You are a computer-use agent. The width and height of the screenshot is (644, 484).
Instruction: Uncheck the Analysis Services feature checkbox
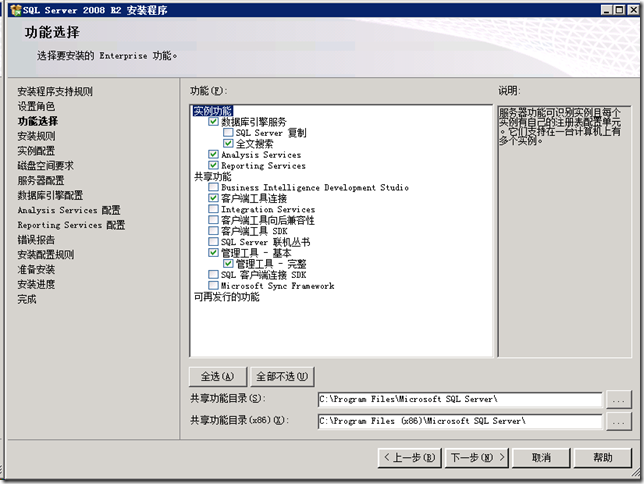pos(213,154)
